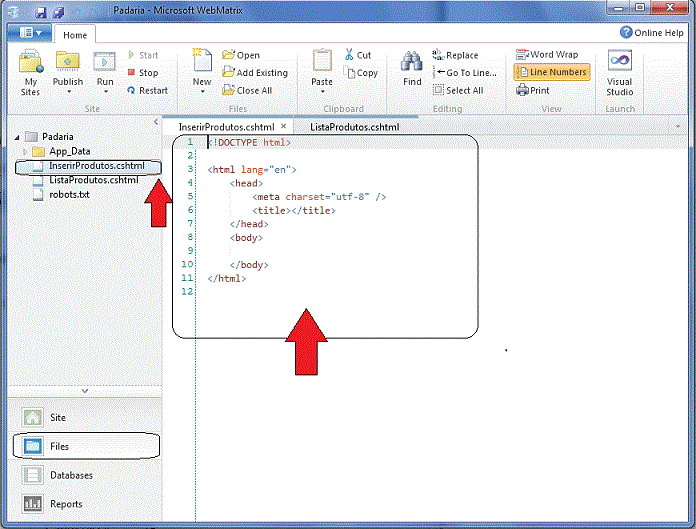Viewport: 696px width, 529px height.
Task: Launch Visual Studio
Action: click(620, 73)
